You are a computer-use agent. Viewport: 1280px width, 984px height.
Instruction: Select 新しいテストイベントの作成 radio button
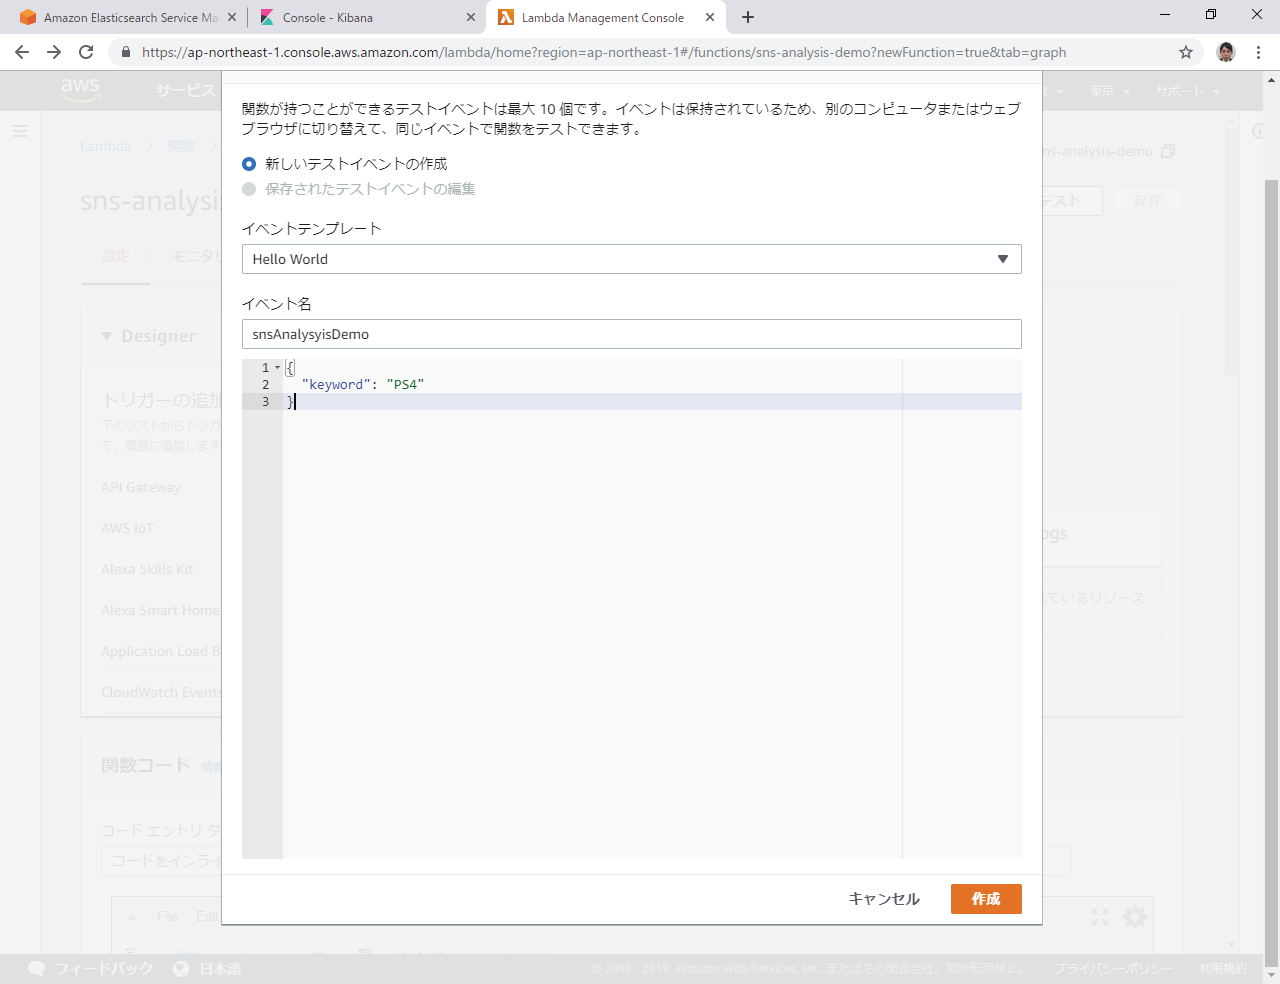click(249, 164)
